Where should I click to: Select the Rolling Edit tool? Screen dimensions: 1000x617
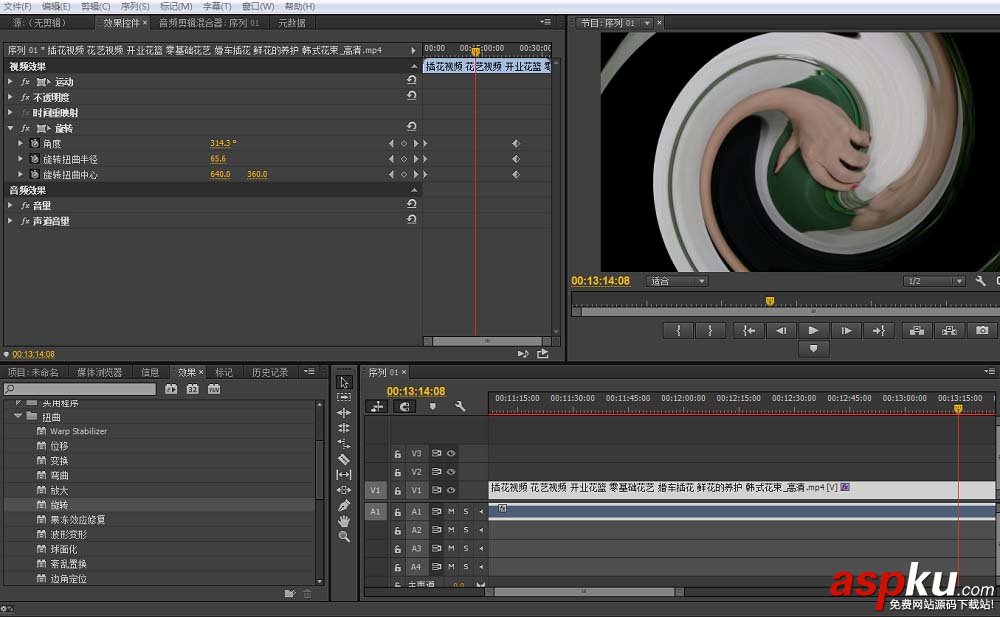pyautogui.click(x=344, y=428)
